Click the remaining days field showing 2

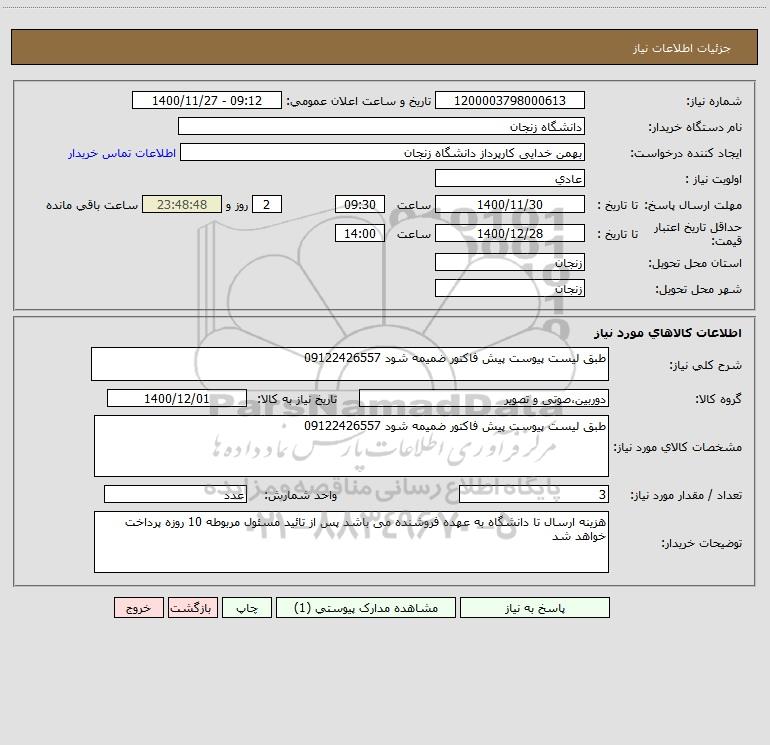[267, 204]
